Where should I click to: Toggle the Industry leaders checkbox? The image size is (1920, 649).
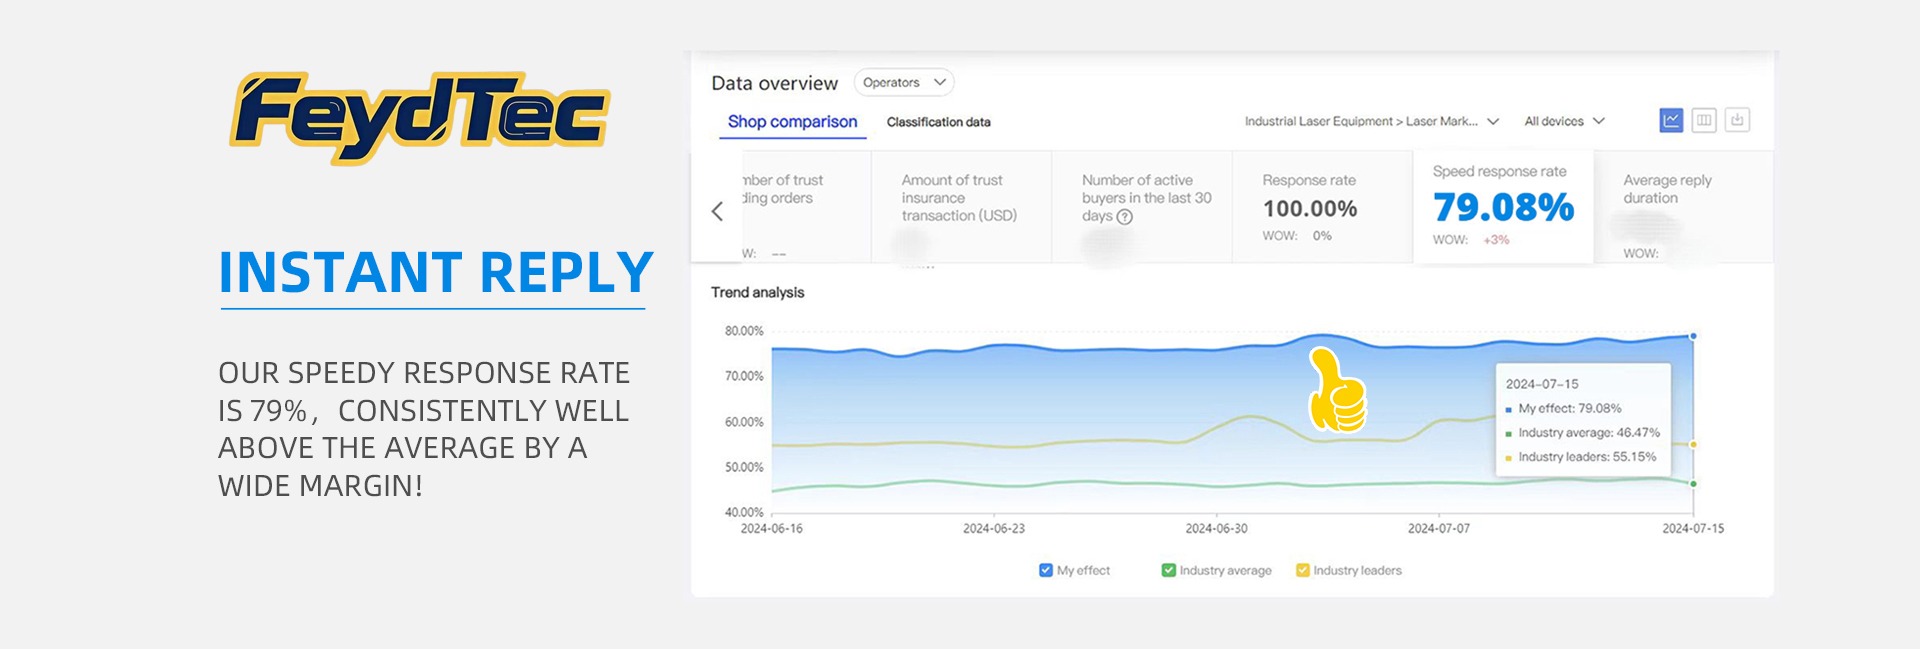click(1302, 570)
